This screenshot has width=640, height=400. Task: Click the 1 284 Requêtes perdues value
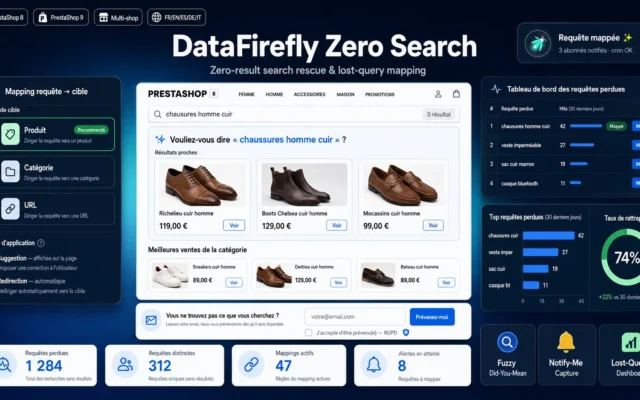[x=44, y=366]
